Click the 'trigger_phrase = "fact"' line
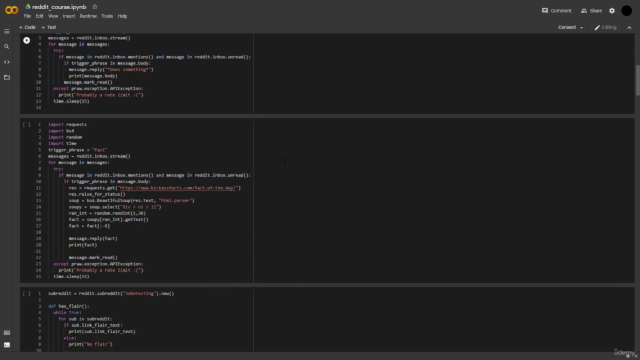Viewport: 640px width, 360px height. (x=78, y=150)
